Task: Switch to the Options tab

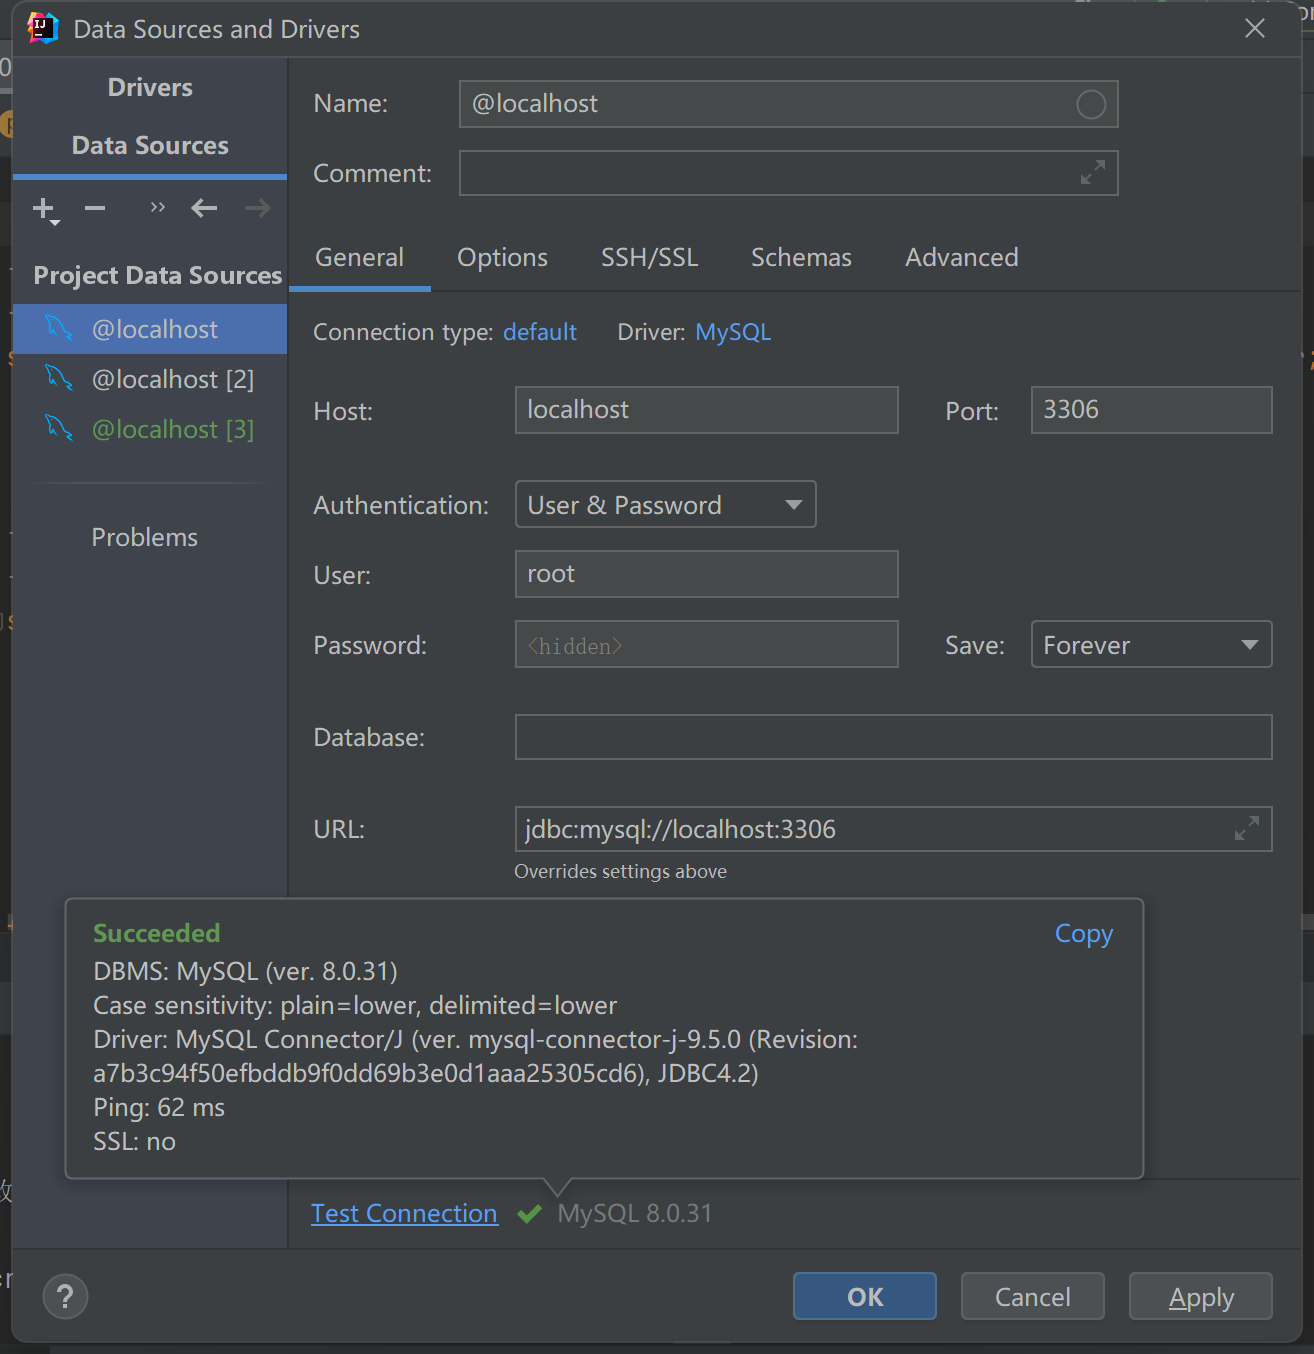Action: (x=502, y=258)
